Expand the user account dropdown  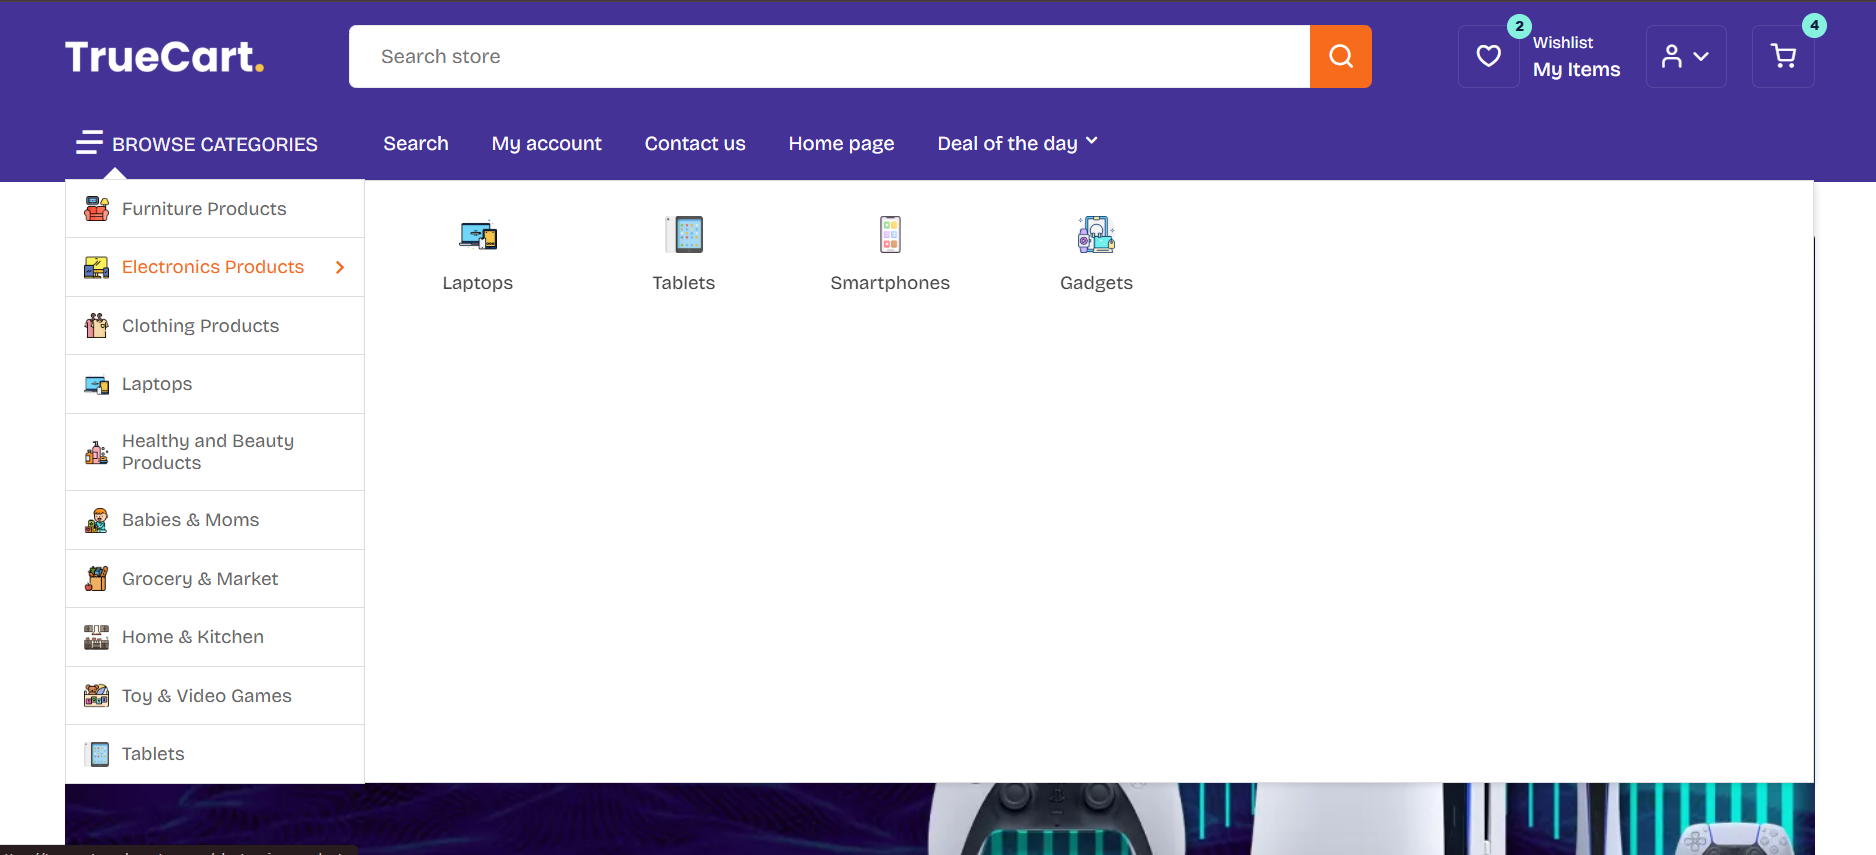pos(1685,57)
